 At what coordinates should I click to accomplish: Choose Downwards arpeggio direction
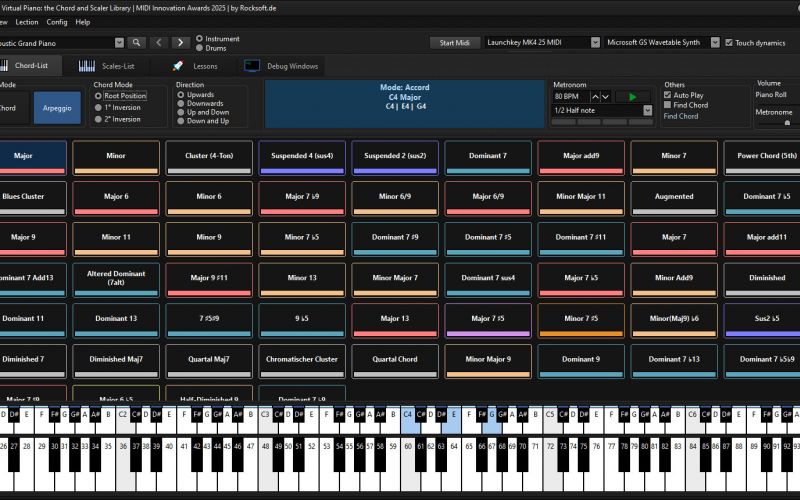pos(181,103)
